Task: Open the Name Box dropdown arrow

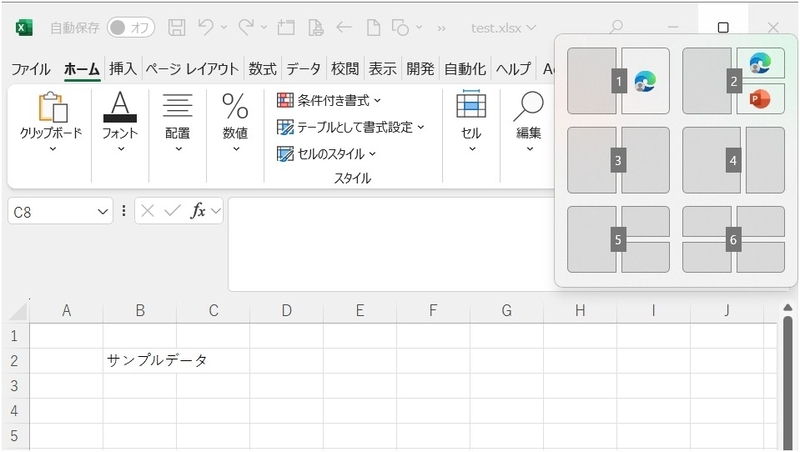Action: (x=103, y=211)
